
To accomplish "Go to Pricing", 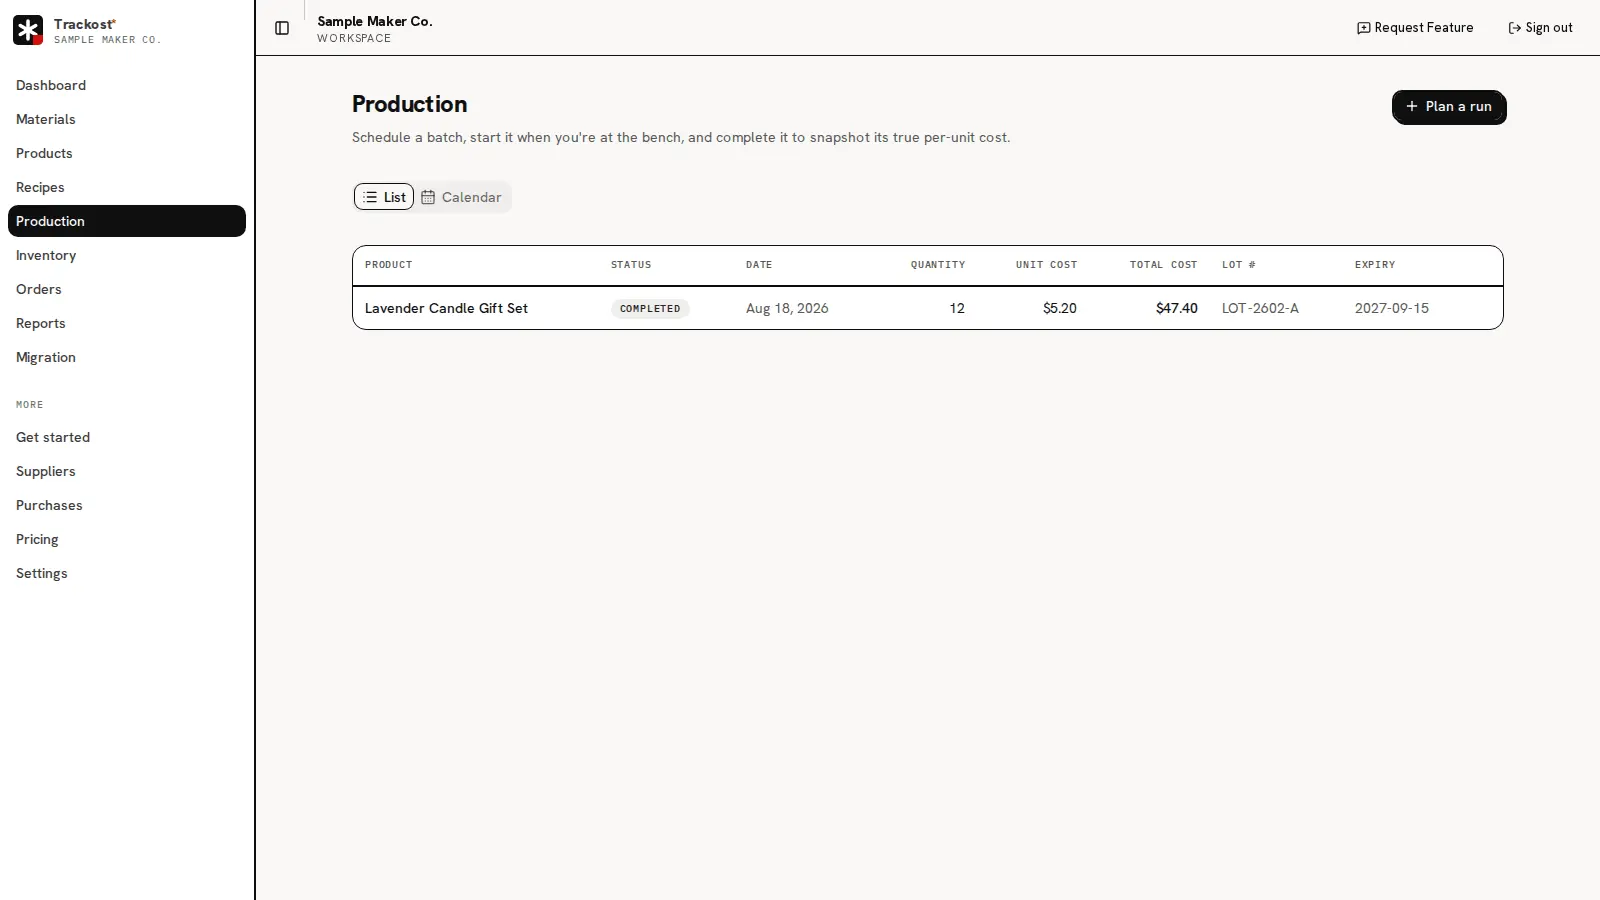I will click(127, 539).
